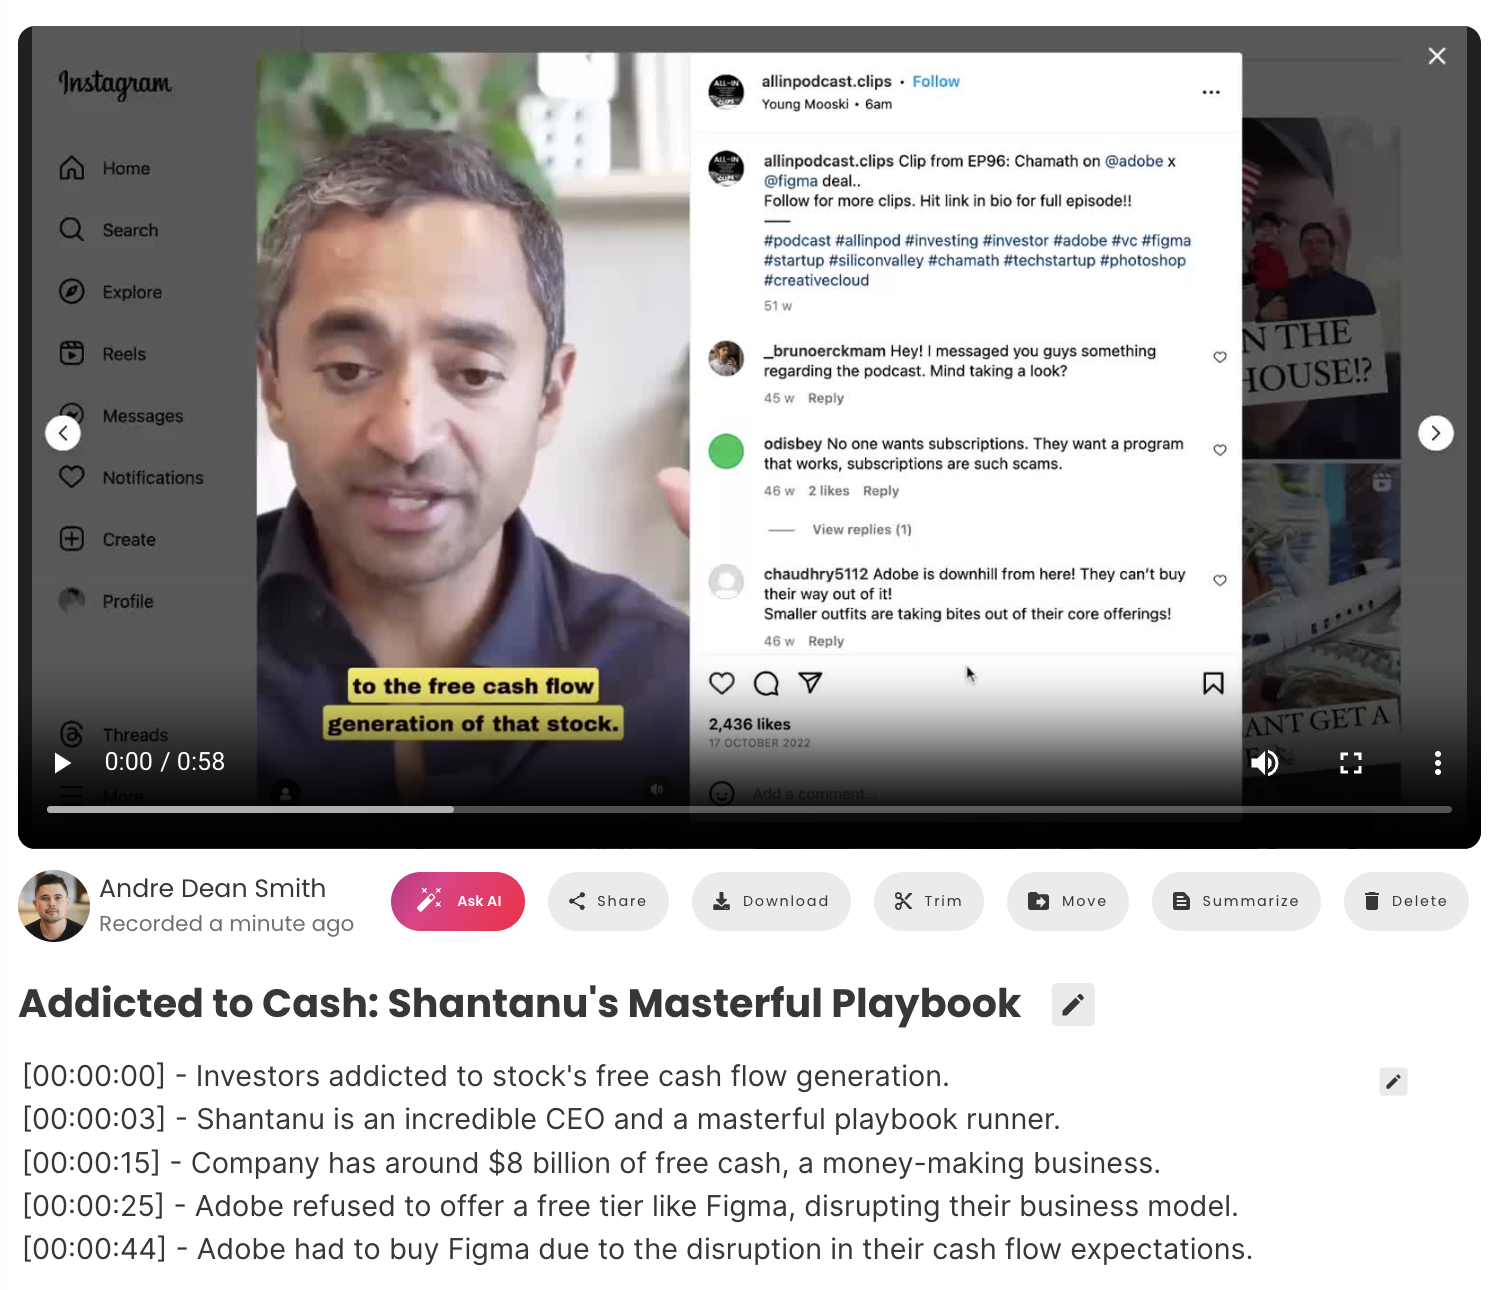
Task: Edit the summary text pencil icon
Action: [x=1393, y=1081]
